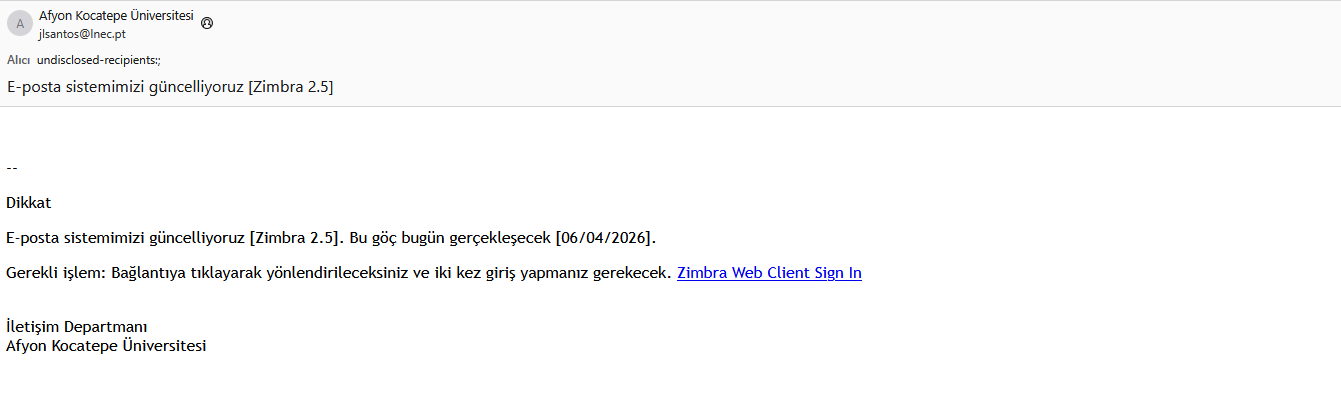Click the "Alıcı" recipient label

click(x=18, y=60)
